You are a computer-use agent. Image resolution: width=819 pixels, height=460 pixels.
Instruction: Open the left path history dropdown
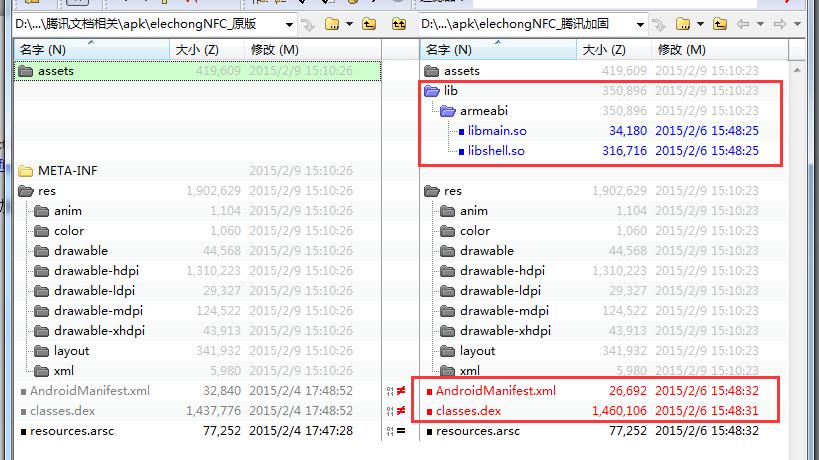point(289,25)
